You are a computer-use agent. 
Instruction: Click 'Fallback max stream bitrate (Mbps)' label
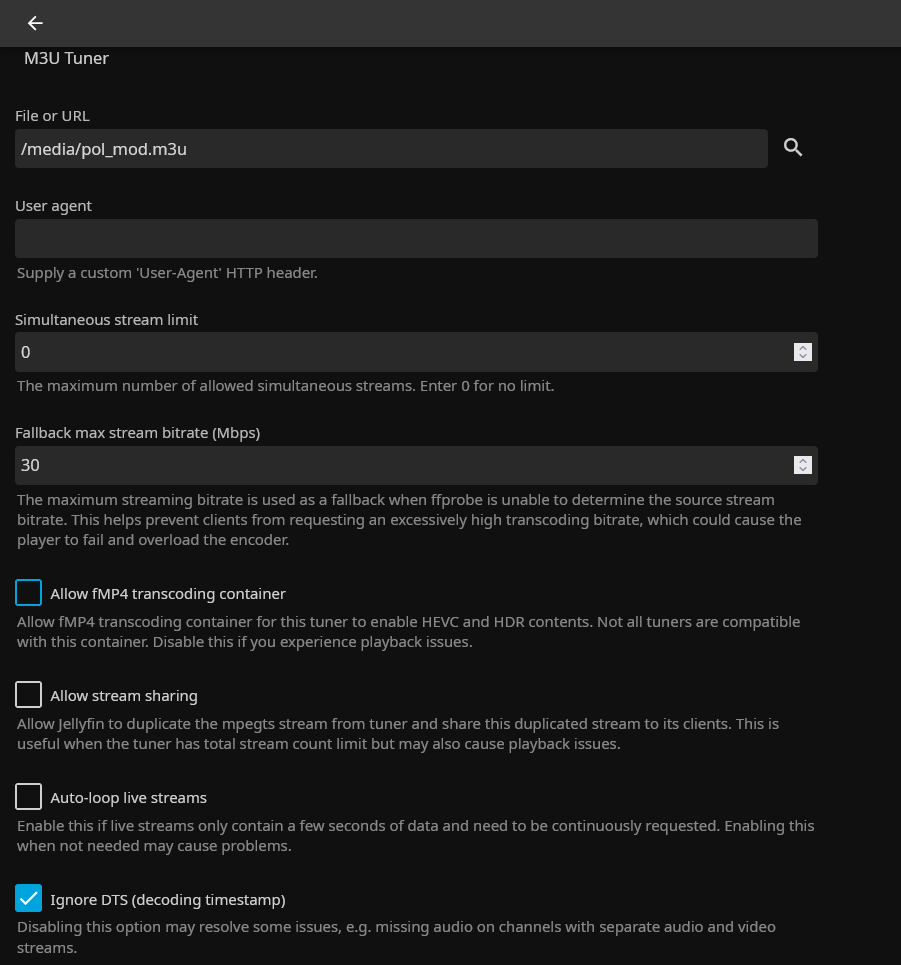pos(137,433)
